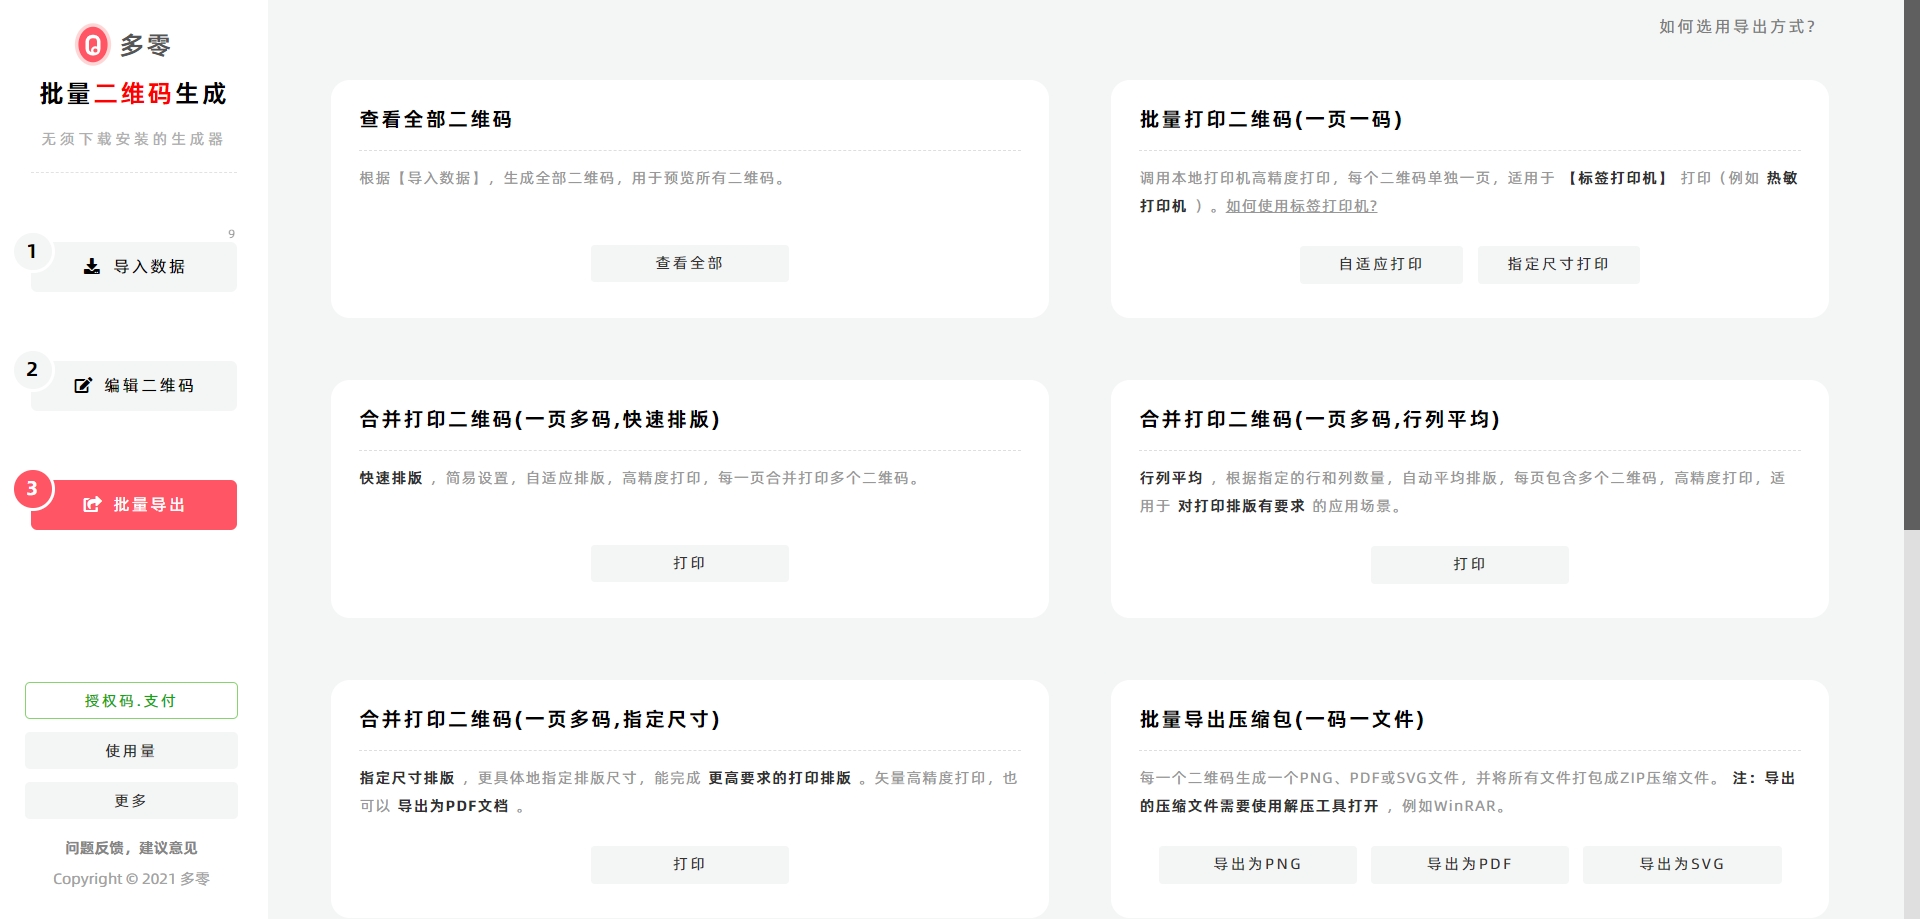Click the 导出为SVG button
The width and height of the screenshot is (1920, 919).
[1682, 864]
